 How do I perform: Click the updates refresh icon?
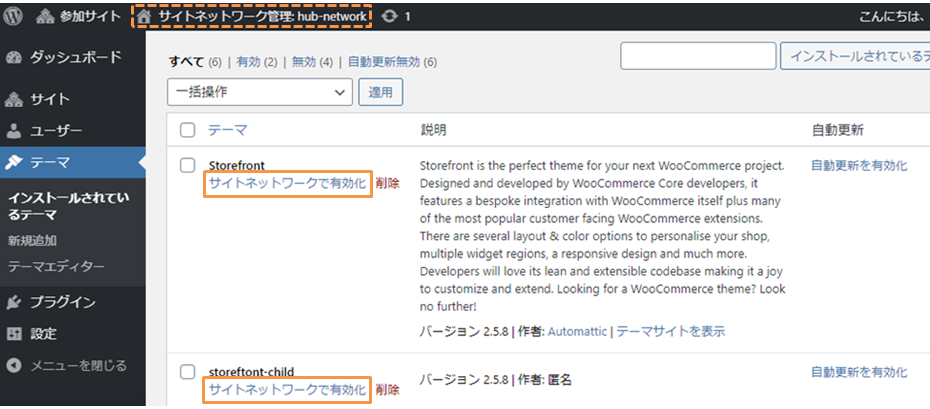click(390, 17)
